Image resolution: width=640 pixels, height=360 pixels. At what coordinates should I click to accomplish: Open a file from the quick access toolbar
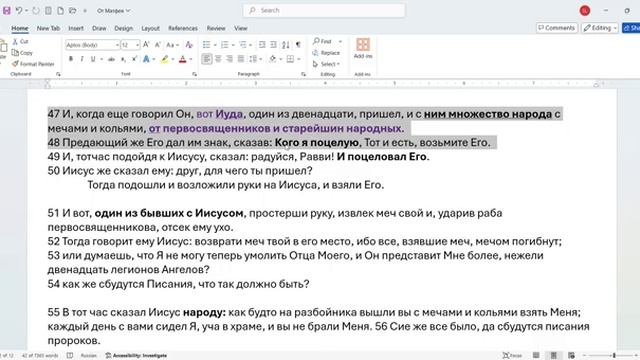(x=73, y=11)
